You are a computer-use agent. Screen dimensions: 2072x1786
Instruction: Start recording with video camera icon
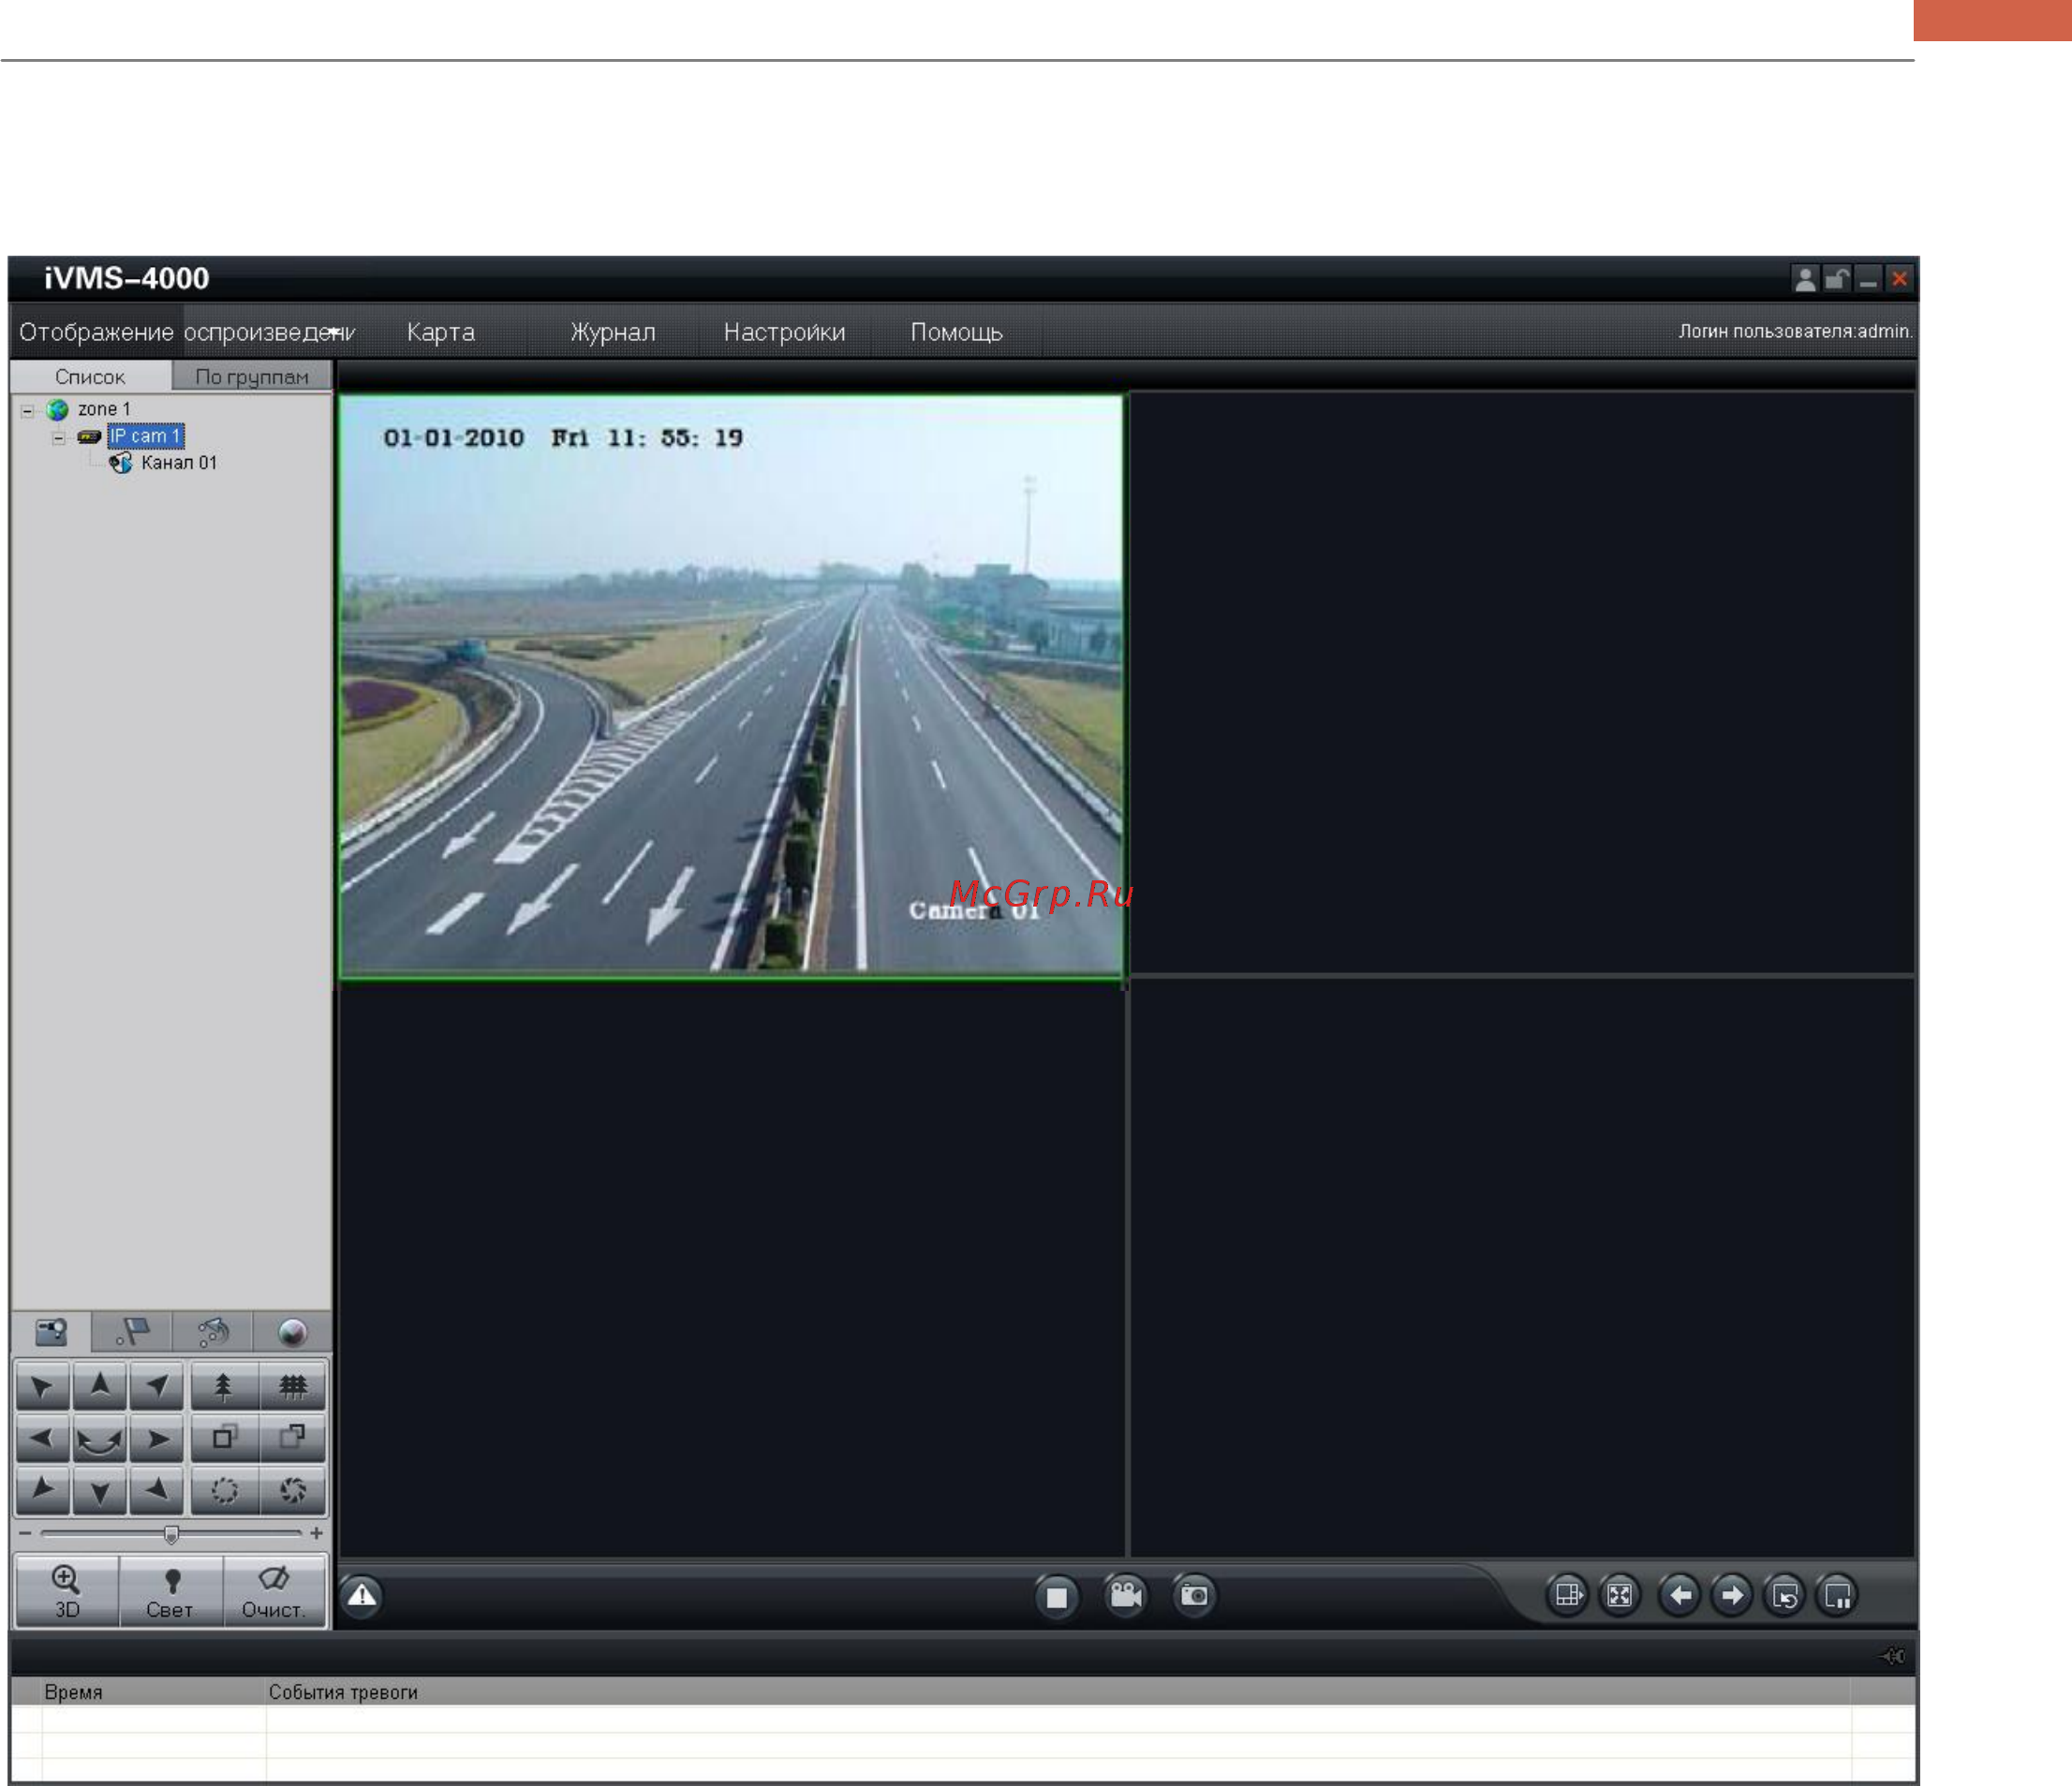tap(1126, 1595)
